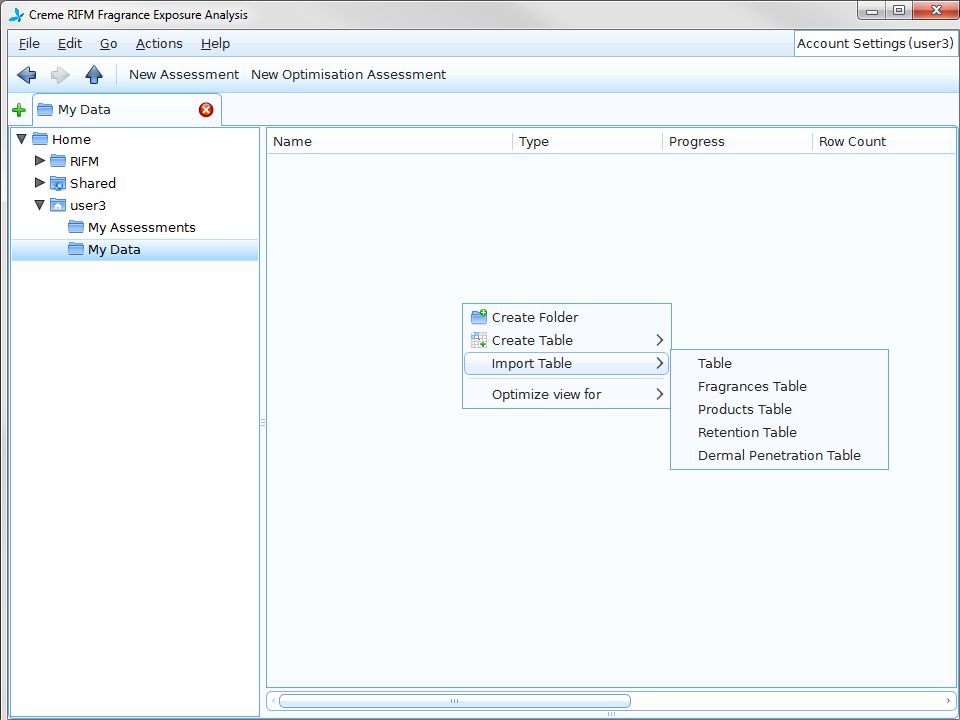The image size is (960, 720).
Task: Select Shared folder in tree
Action: click(93, 184)
